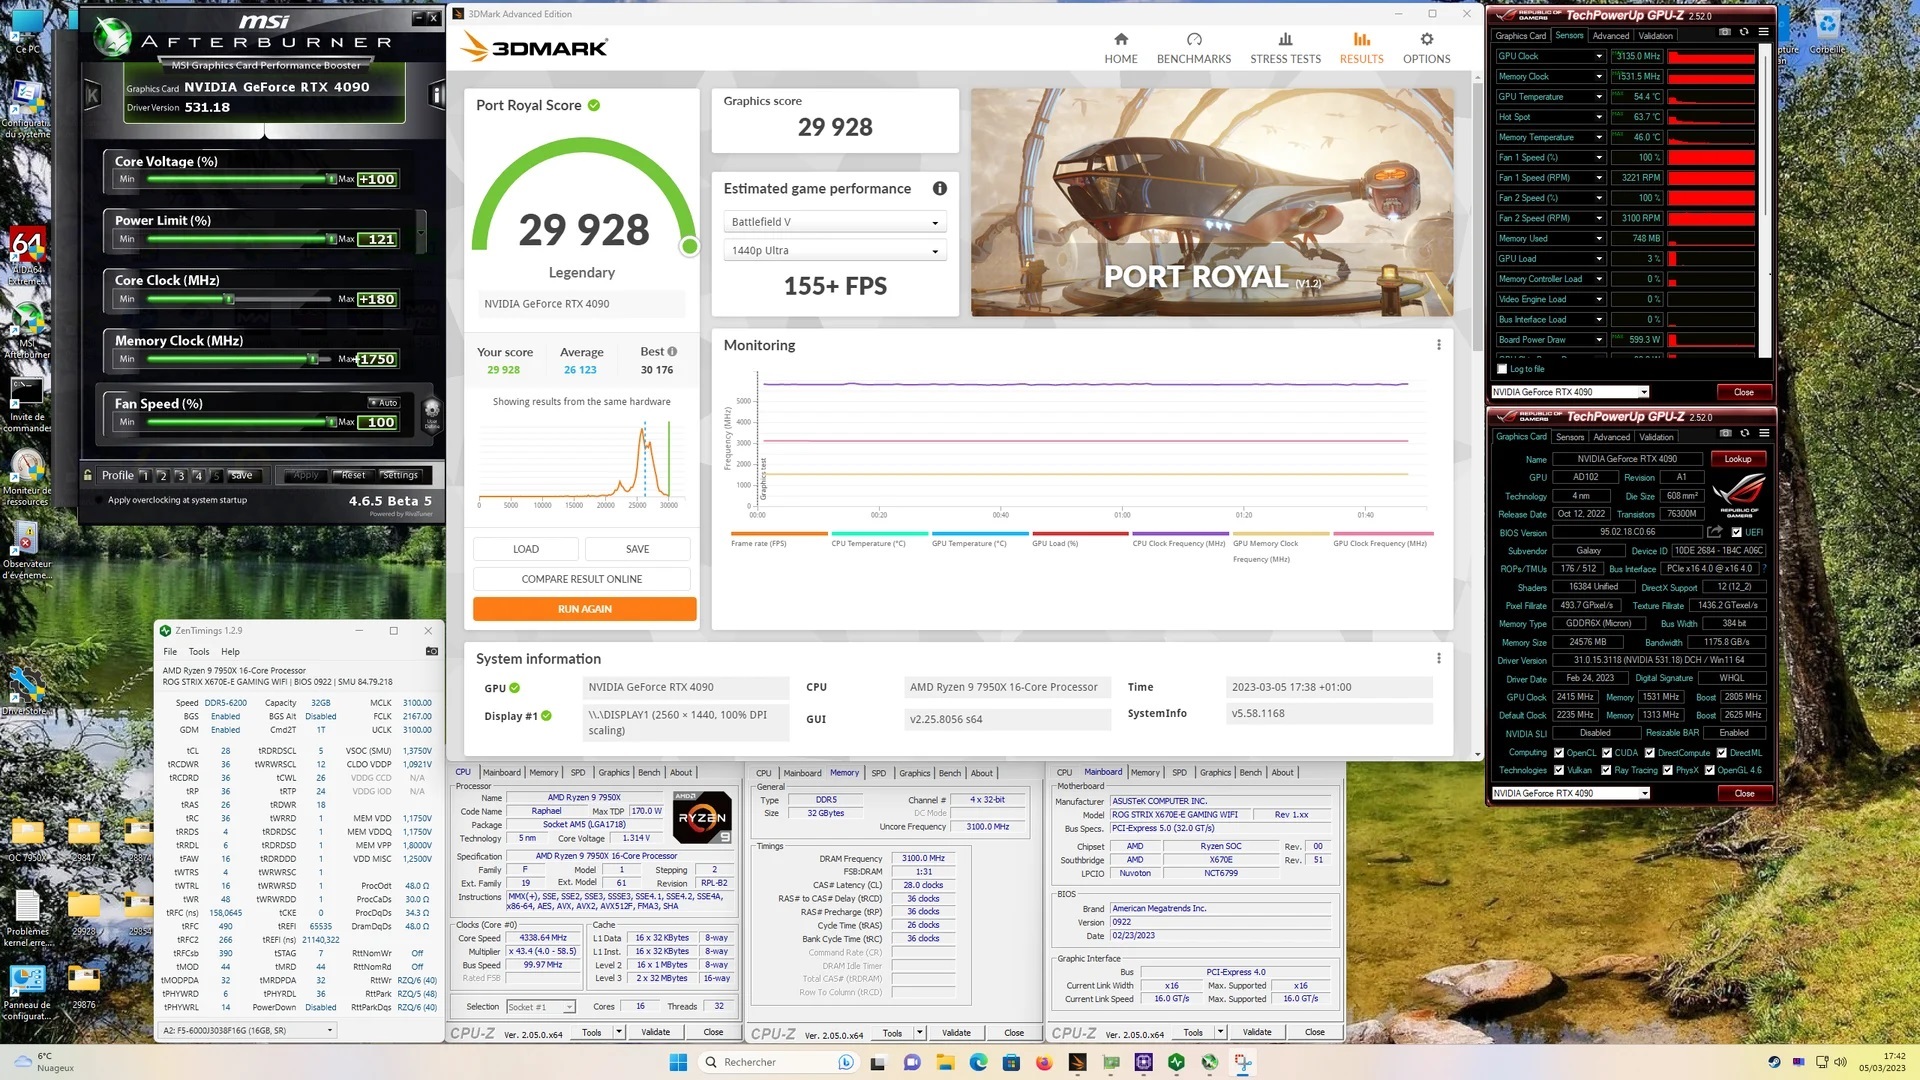Expand the 1440p Ultra resolution dropdown
1920x1080 pixels.
(834, 251)
